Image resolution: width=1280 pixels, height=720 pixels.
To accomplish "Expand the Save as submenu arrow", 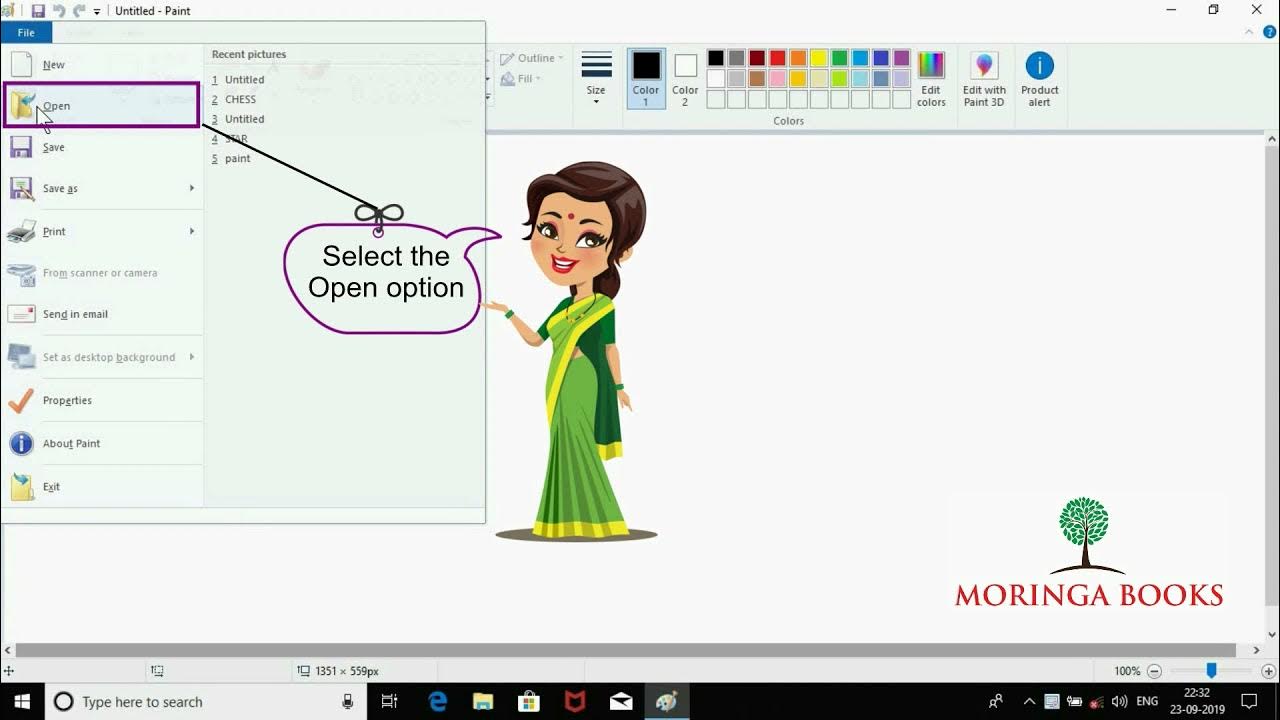I will 192,188.
